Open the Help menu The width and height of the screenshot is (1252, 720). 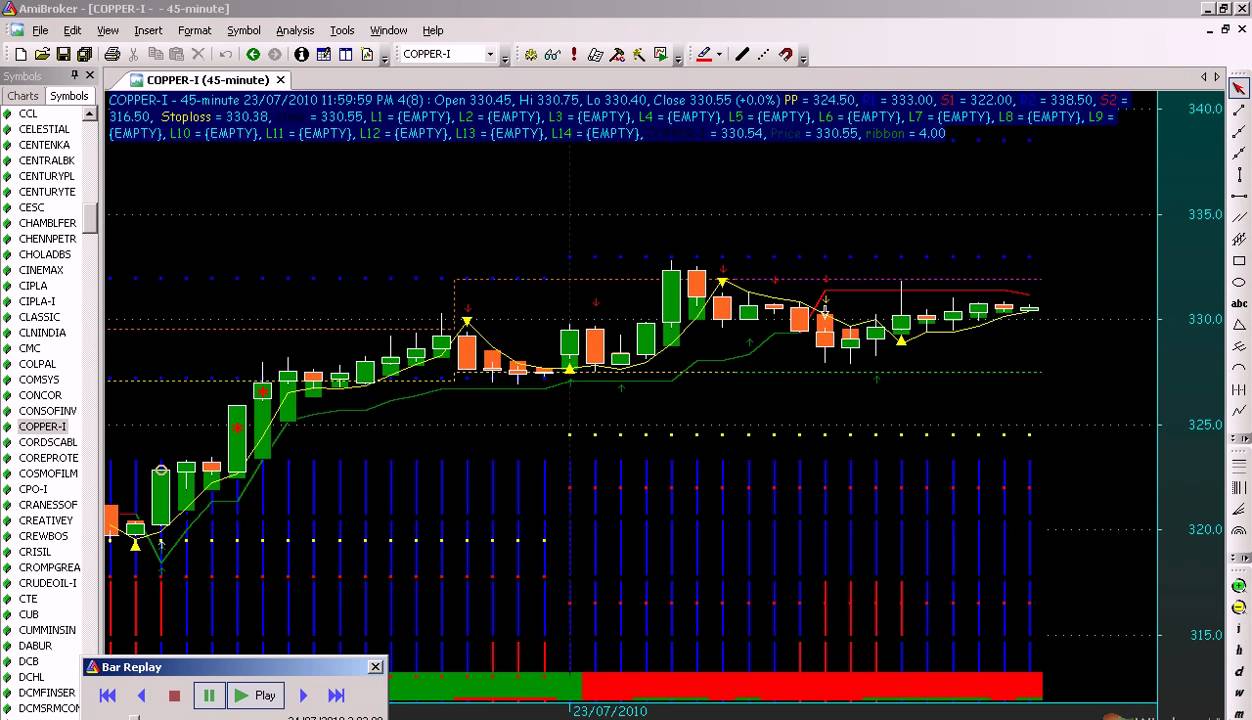(433, 30)
